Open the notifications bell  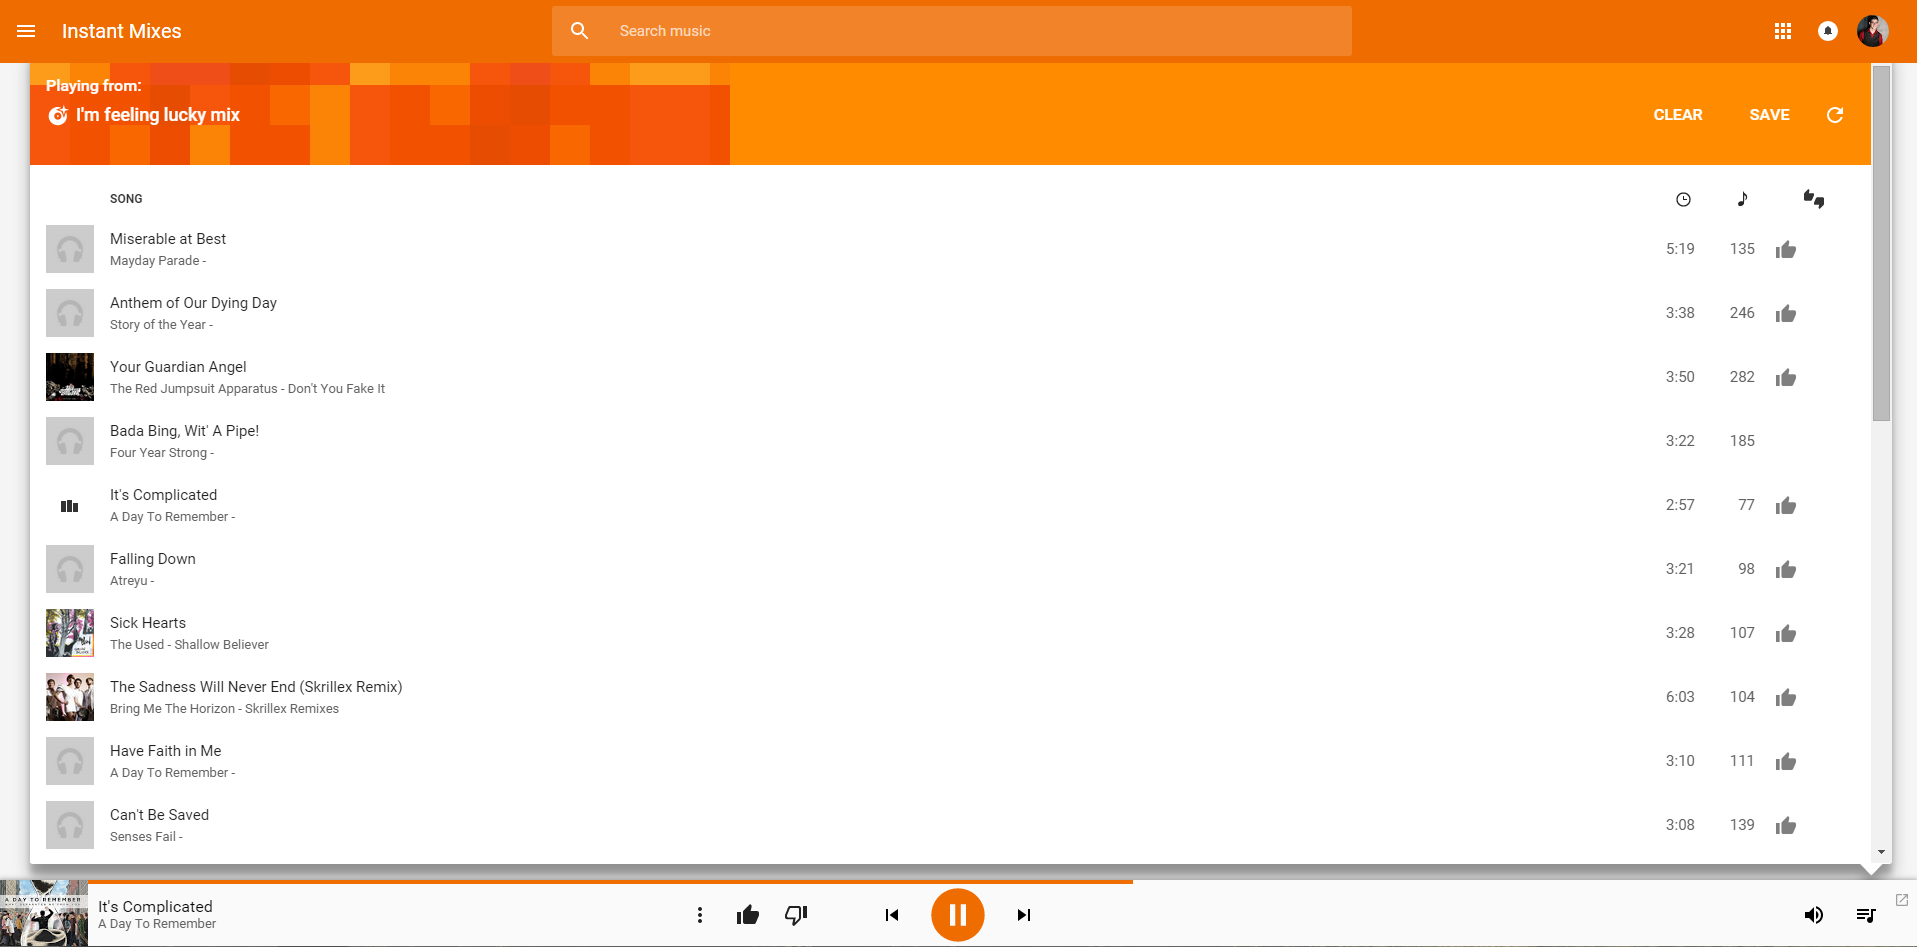click(1828, 31)
